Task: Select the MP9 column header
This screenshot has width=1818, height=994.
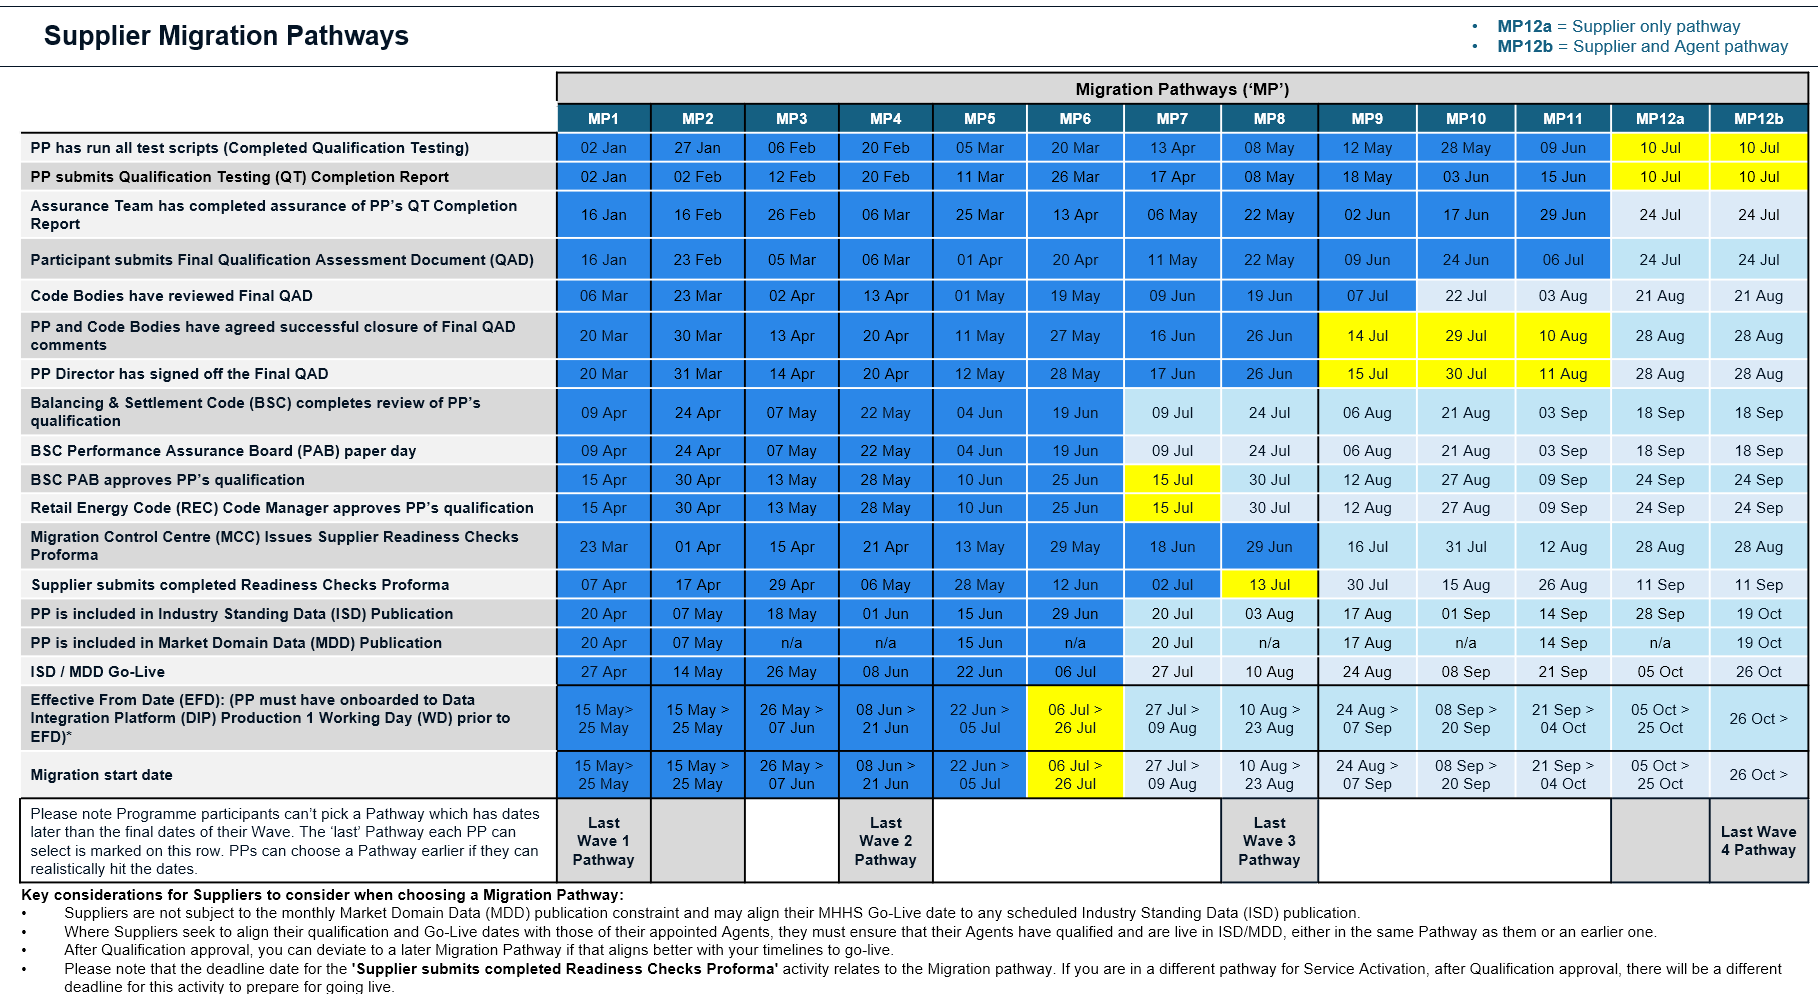Action: coord(1367,119)
